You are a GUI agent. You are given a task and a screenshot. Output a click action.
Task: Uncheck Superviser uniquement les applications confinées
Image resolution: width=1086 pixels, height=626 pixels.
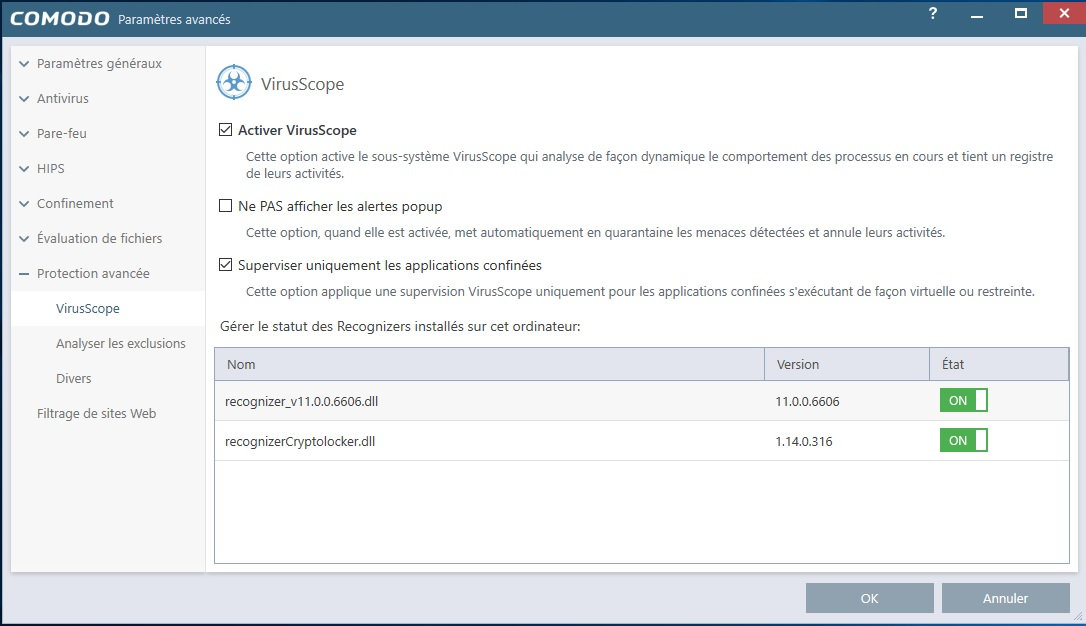(x=225, y=265)
